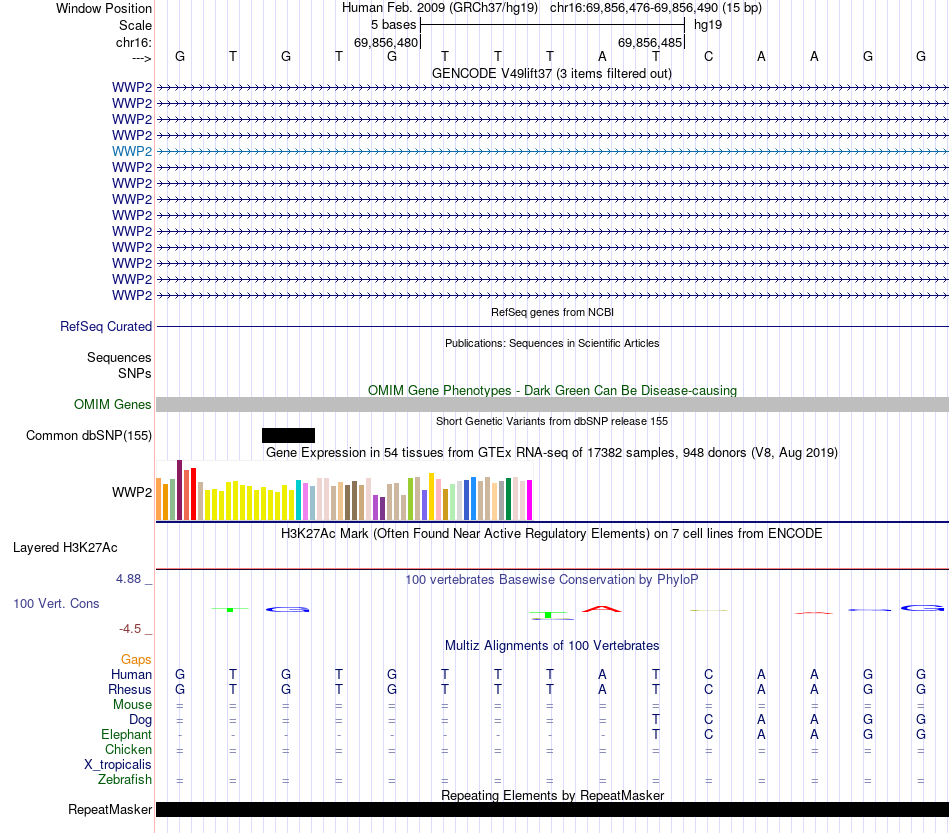Click the Sequences track label

pos(119,357)
